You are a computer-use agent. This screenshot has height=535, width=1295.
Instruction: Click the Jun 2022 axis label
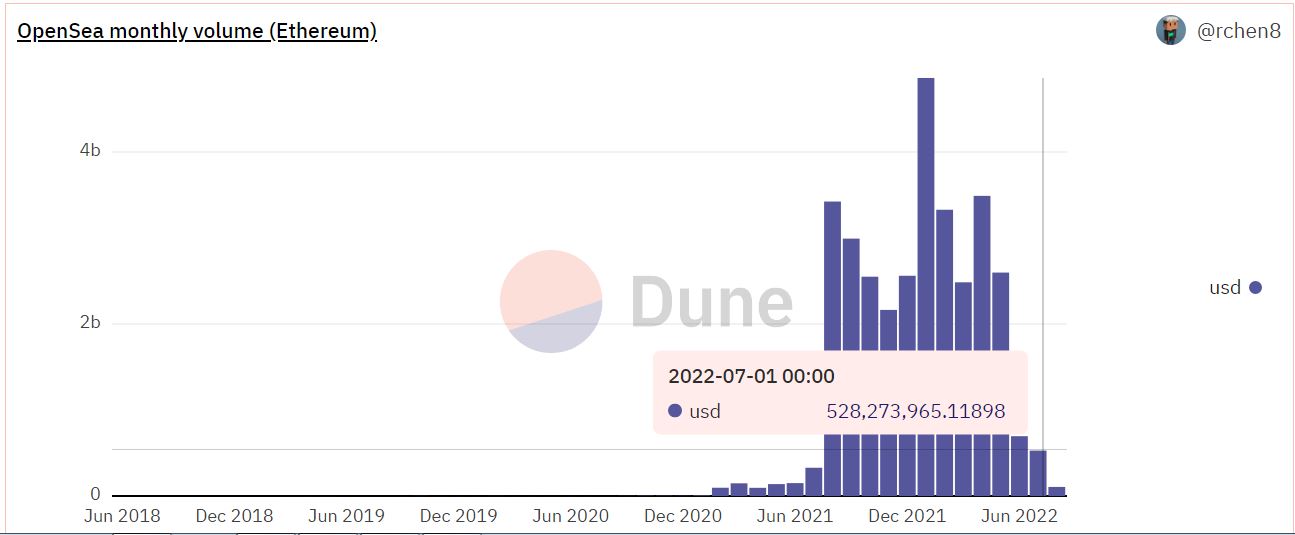pyautogui.click(x=1019, y=516)
